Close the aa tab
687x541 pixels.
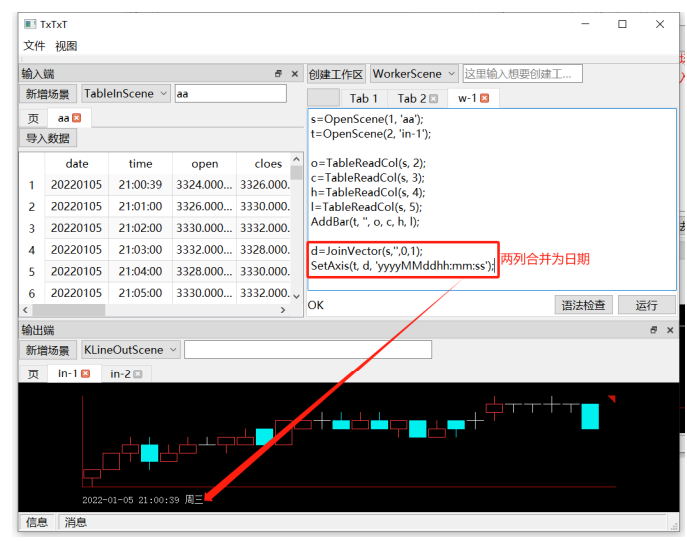click(77, 118)
